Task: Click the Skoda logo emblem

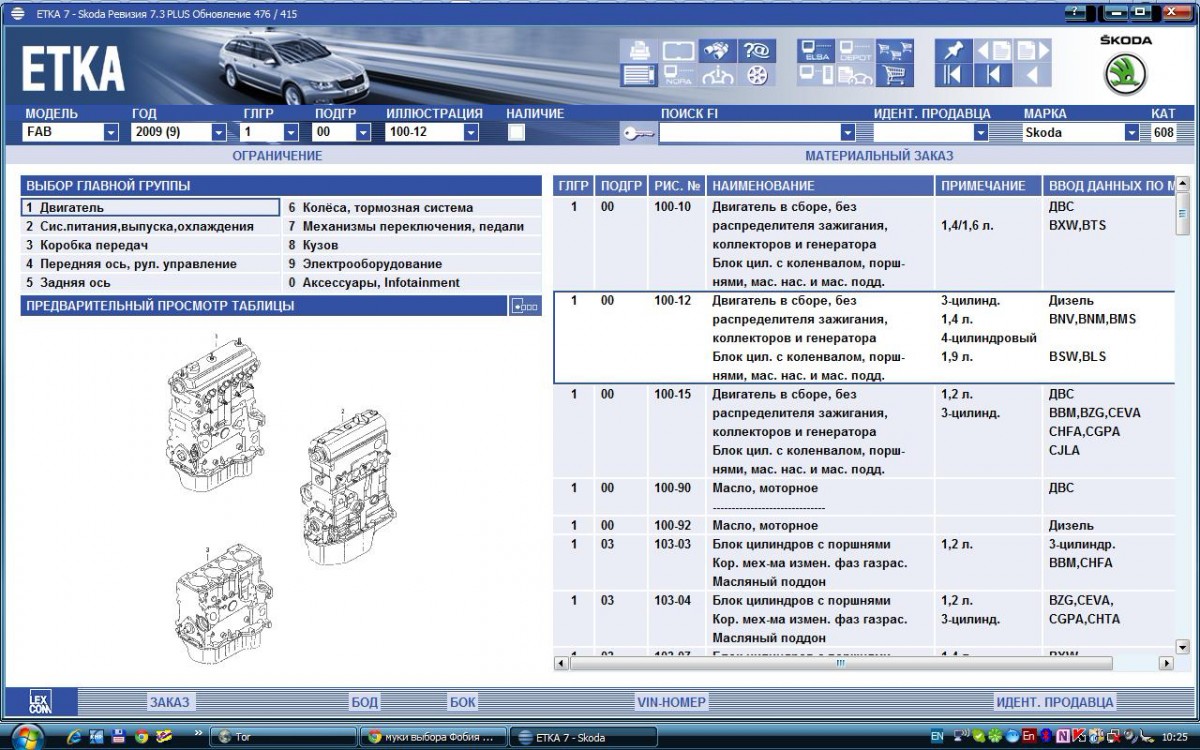Action: [1126, 75]
